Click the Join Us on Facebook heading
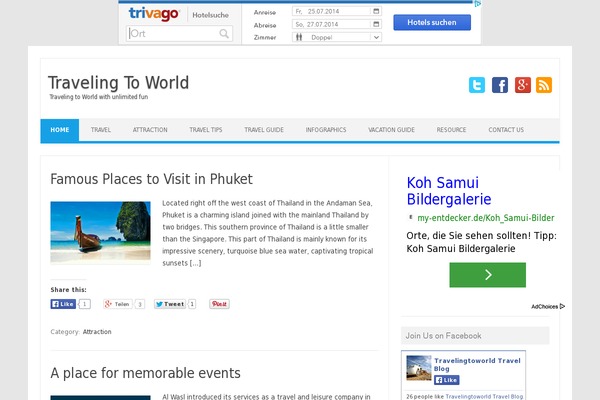600x400 pixels. pyautogui.click(x=443, y=336)
